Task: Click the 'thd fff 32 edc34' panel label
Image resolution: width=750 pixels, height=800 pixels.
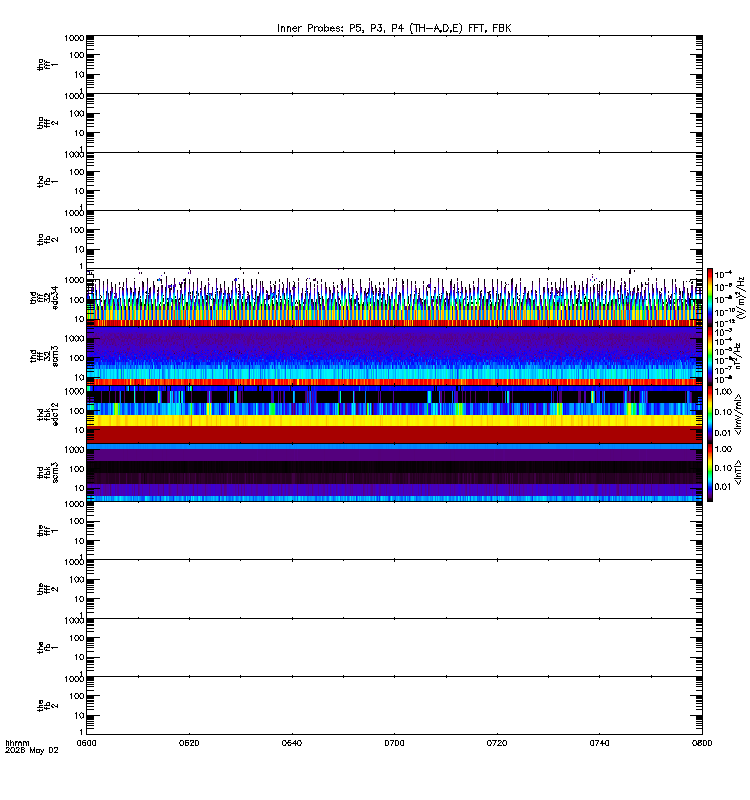Action: coord(44,297)
